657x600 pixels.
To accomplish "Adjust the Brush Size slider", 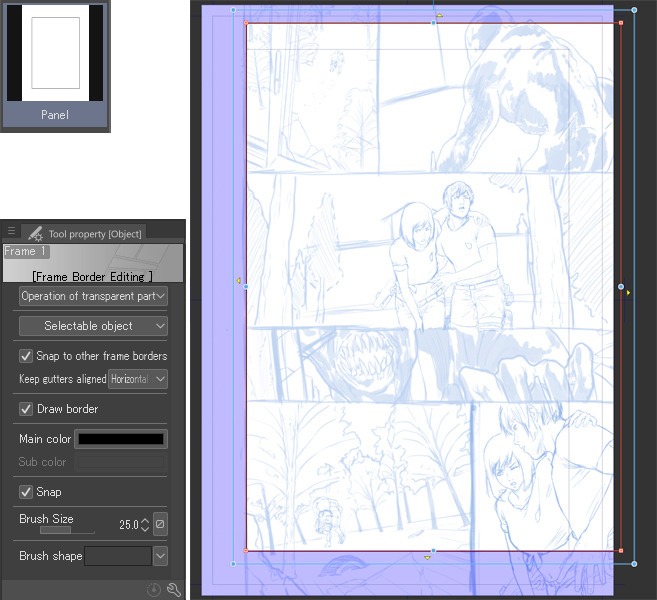I will coord(67,530).
